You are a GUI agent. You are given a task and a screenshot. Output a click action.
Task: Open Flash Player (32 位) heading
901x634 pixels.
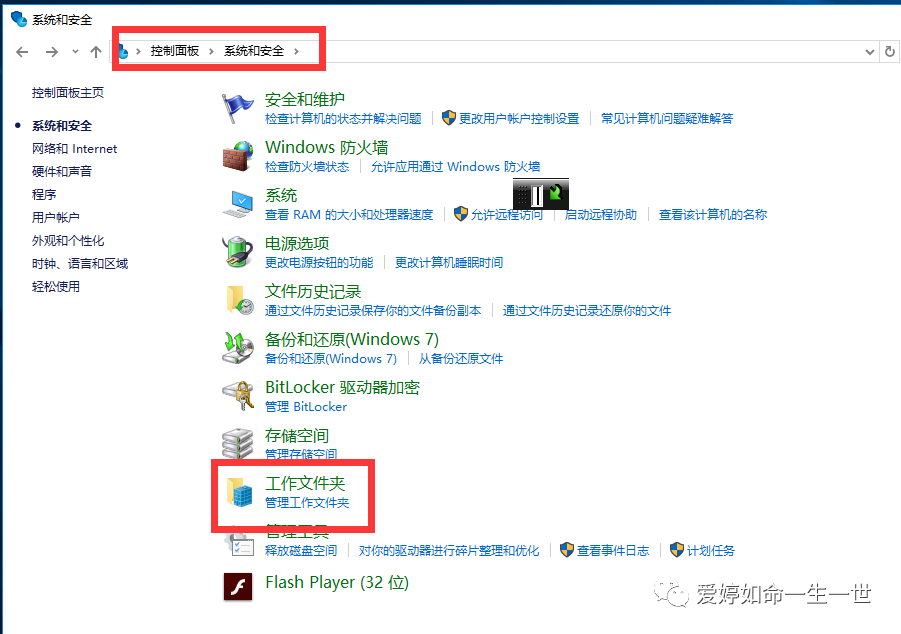pyautogui.click(x=337, y=582)
